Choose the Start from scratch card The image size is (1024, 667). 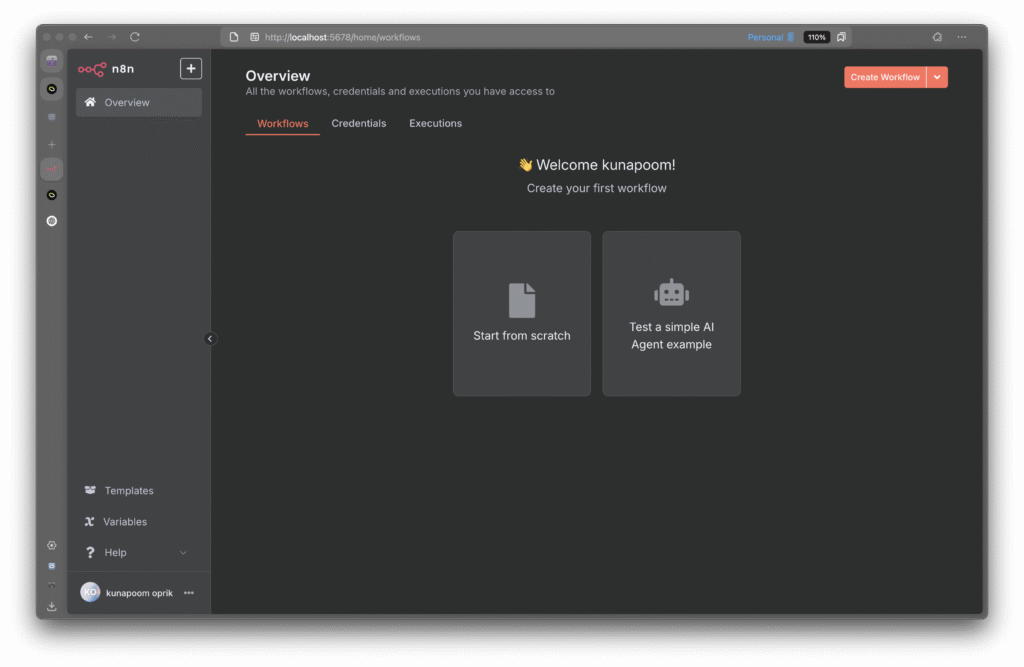click(x=522, y=314)
